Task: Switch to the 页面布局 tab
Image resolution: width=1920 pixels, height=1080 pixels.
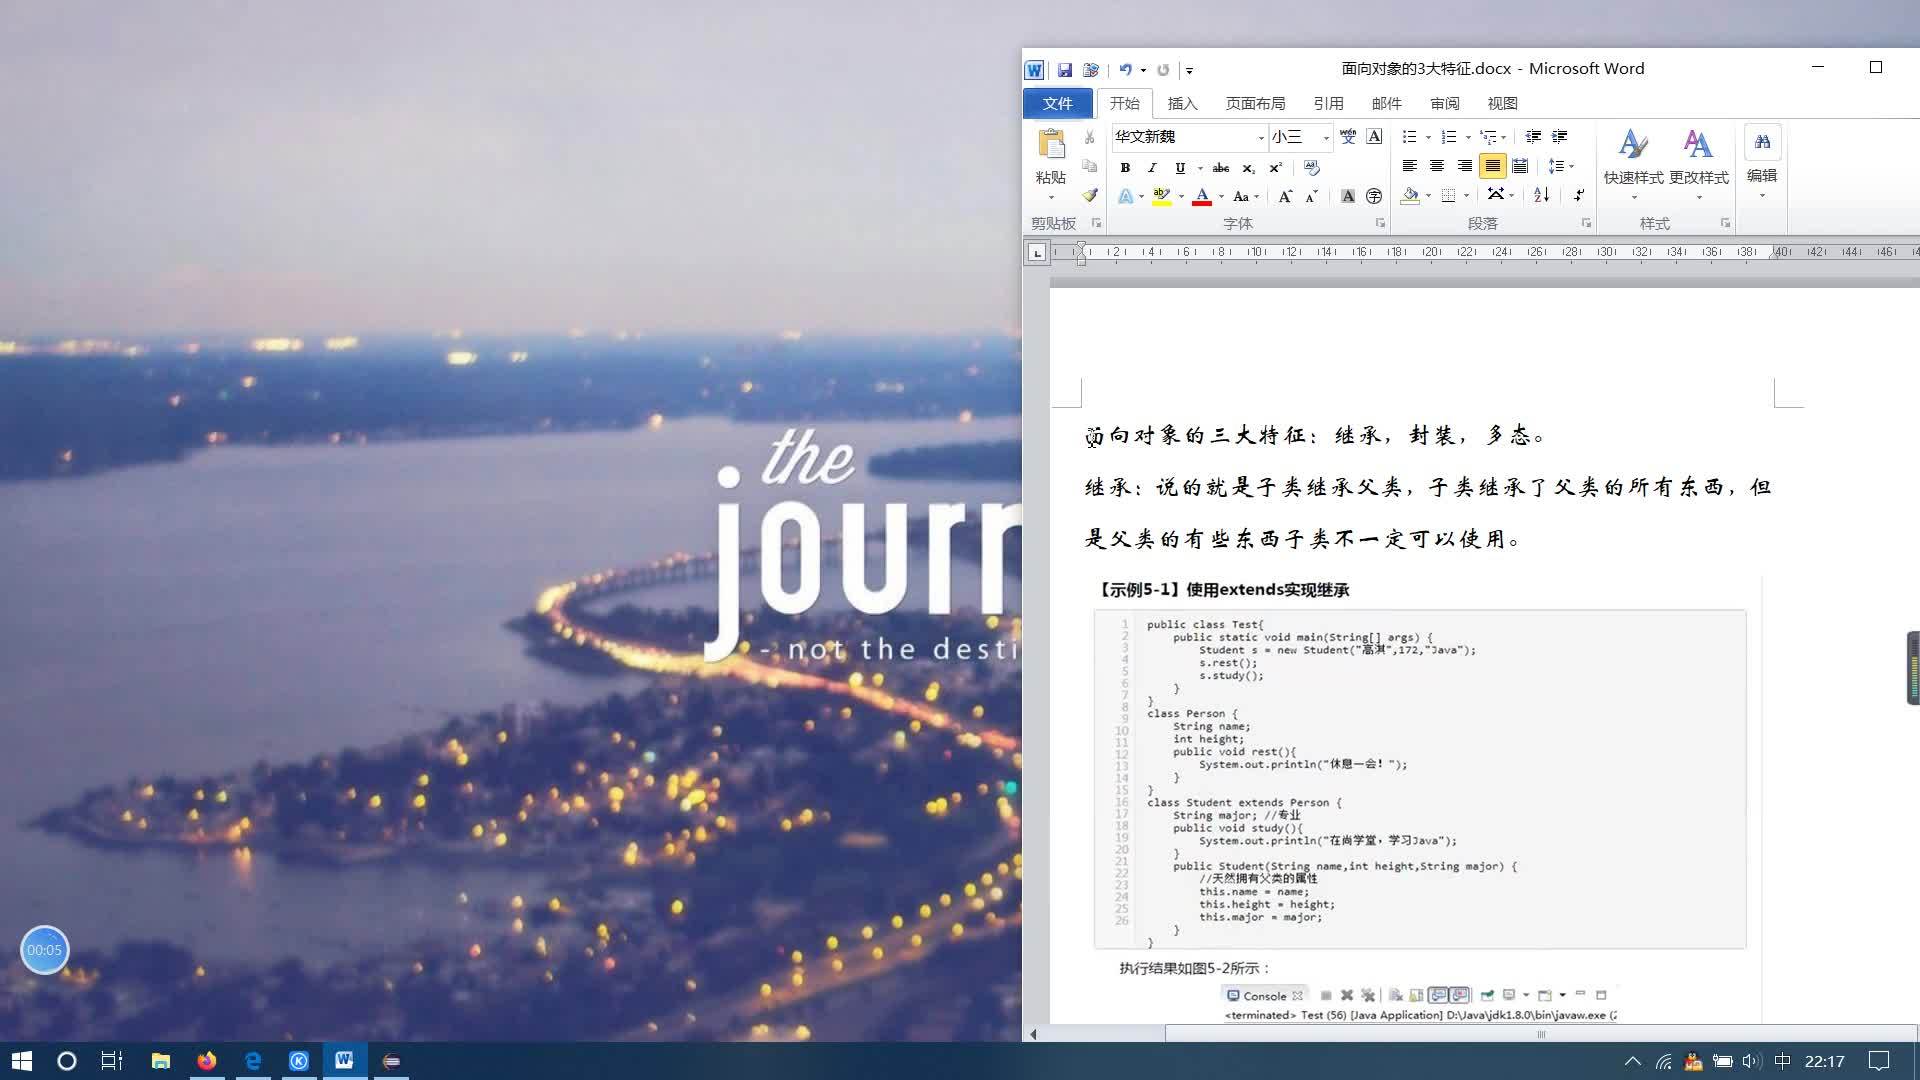Action: click(x=1255, y=103)
